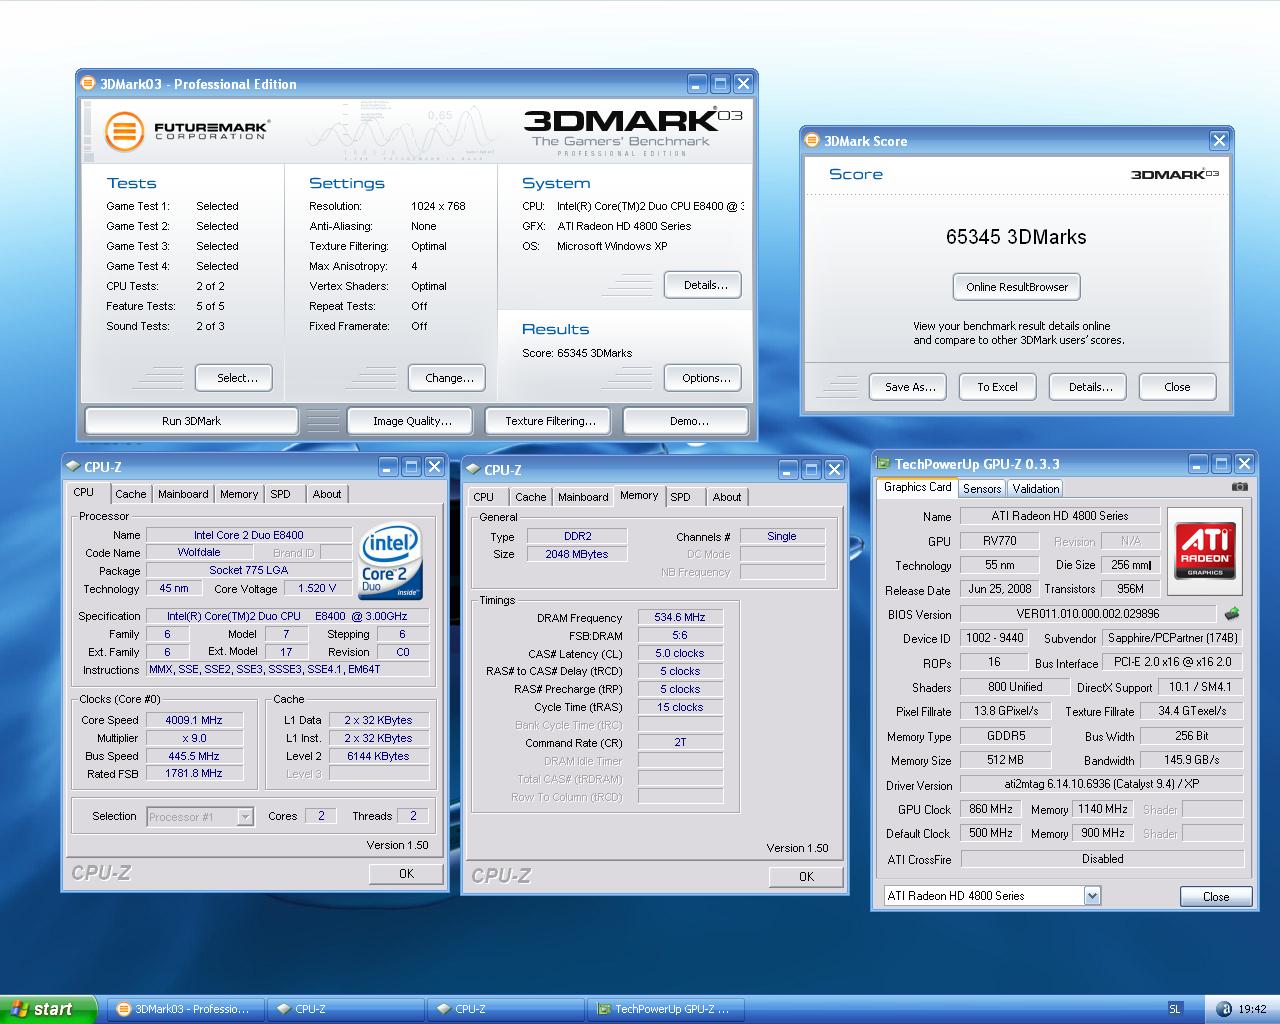Click OK in the left CPU-Z window
Viewport: 1280px width, 1024px height.
(406, 873)
